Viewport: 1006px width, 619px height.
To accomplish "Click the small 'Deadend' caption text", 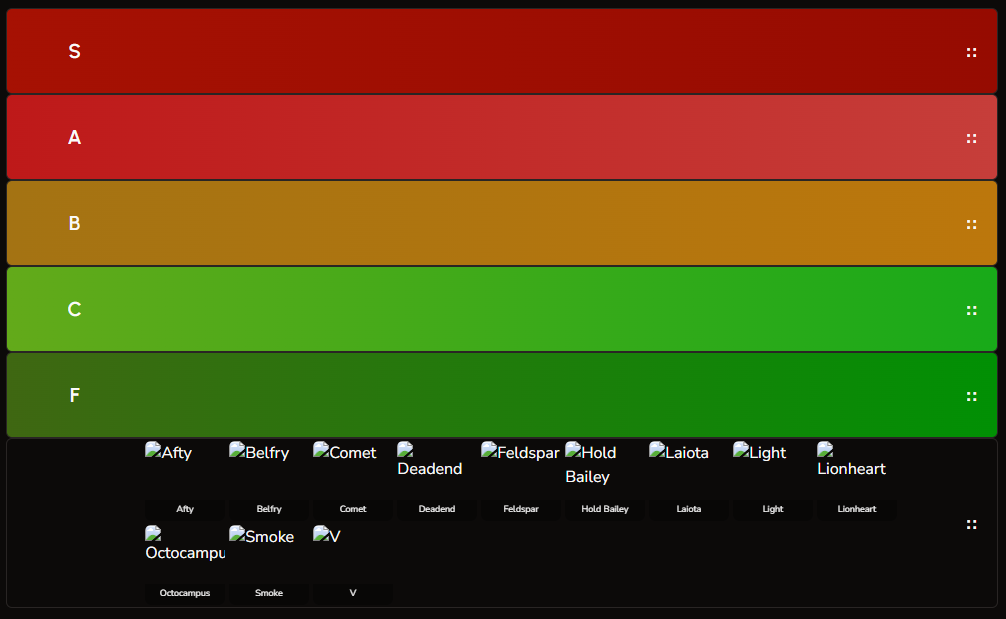I will tap(437, 509).
